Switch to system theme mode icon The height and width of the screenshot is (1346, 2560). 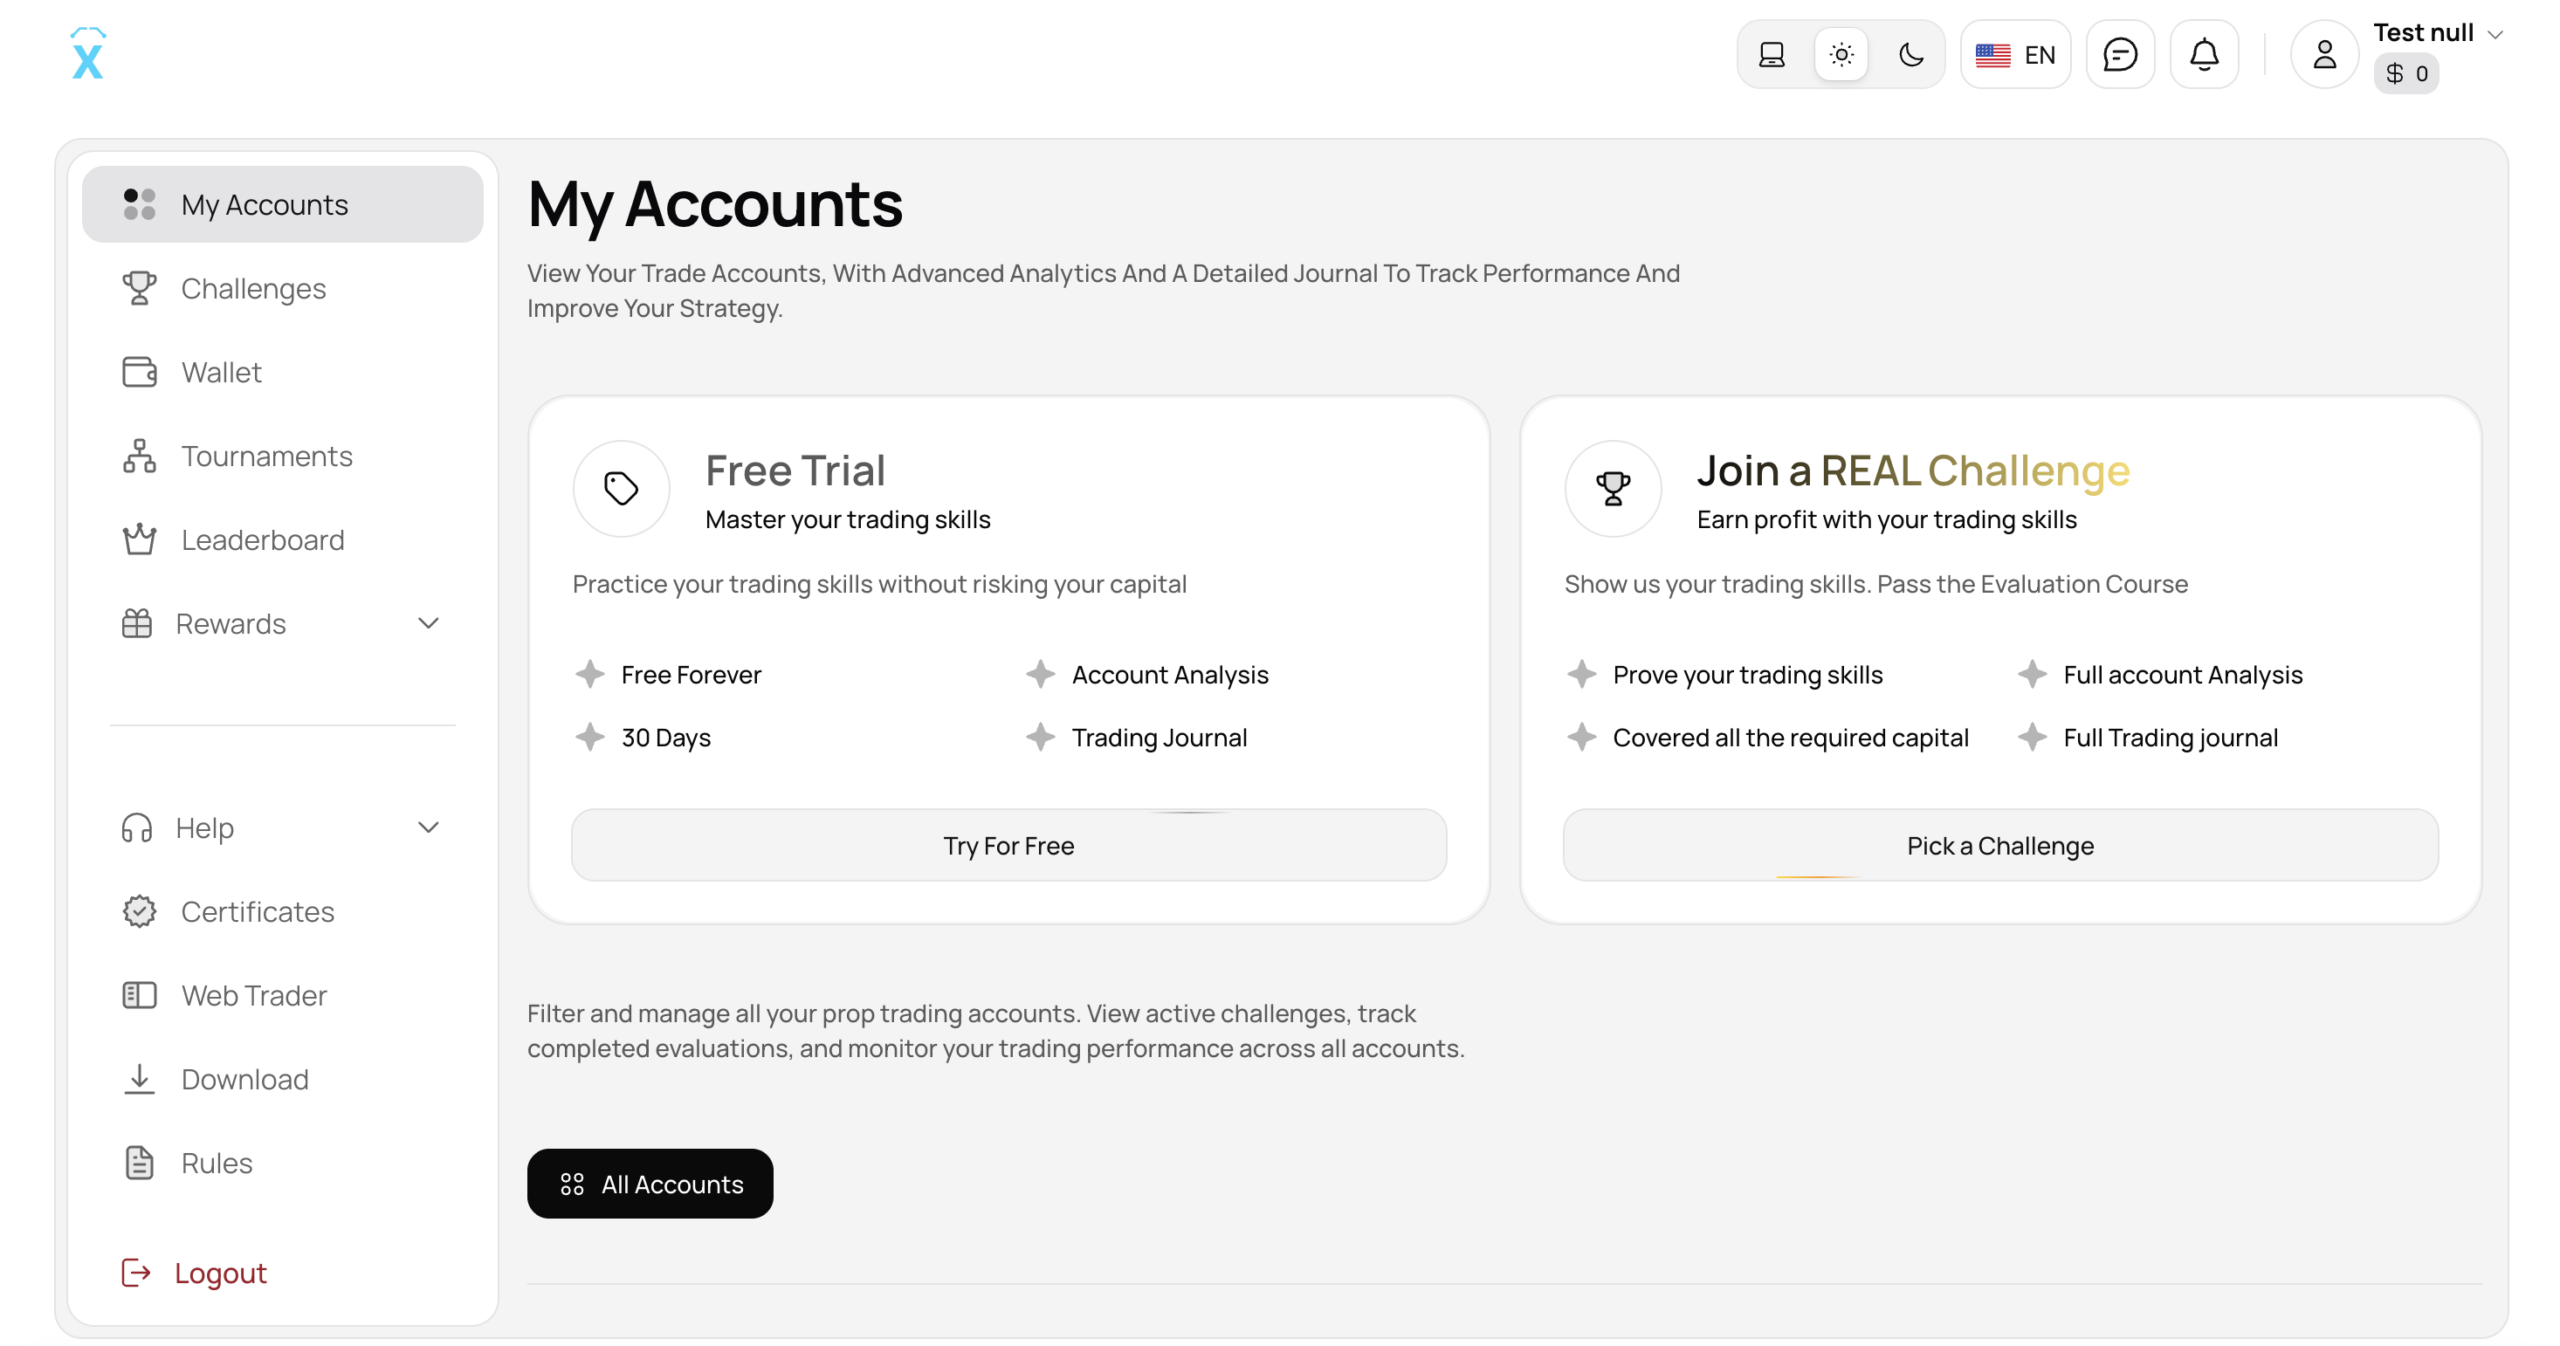[x=1771, y=54]
